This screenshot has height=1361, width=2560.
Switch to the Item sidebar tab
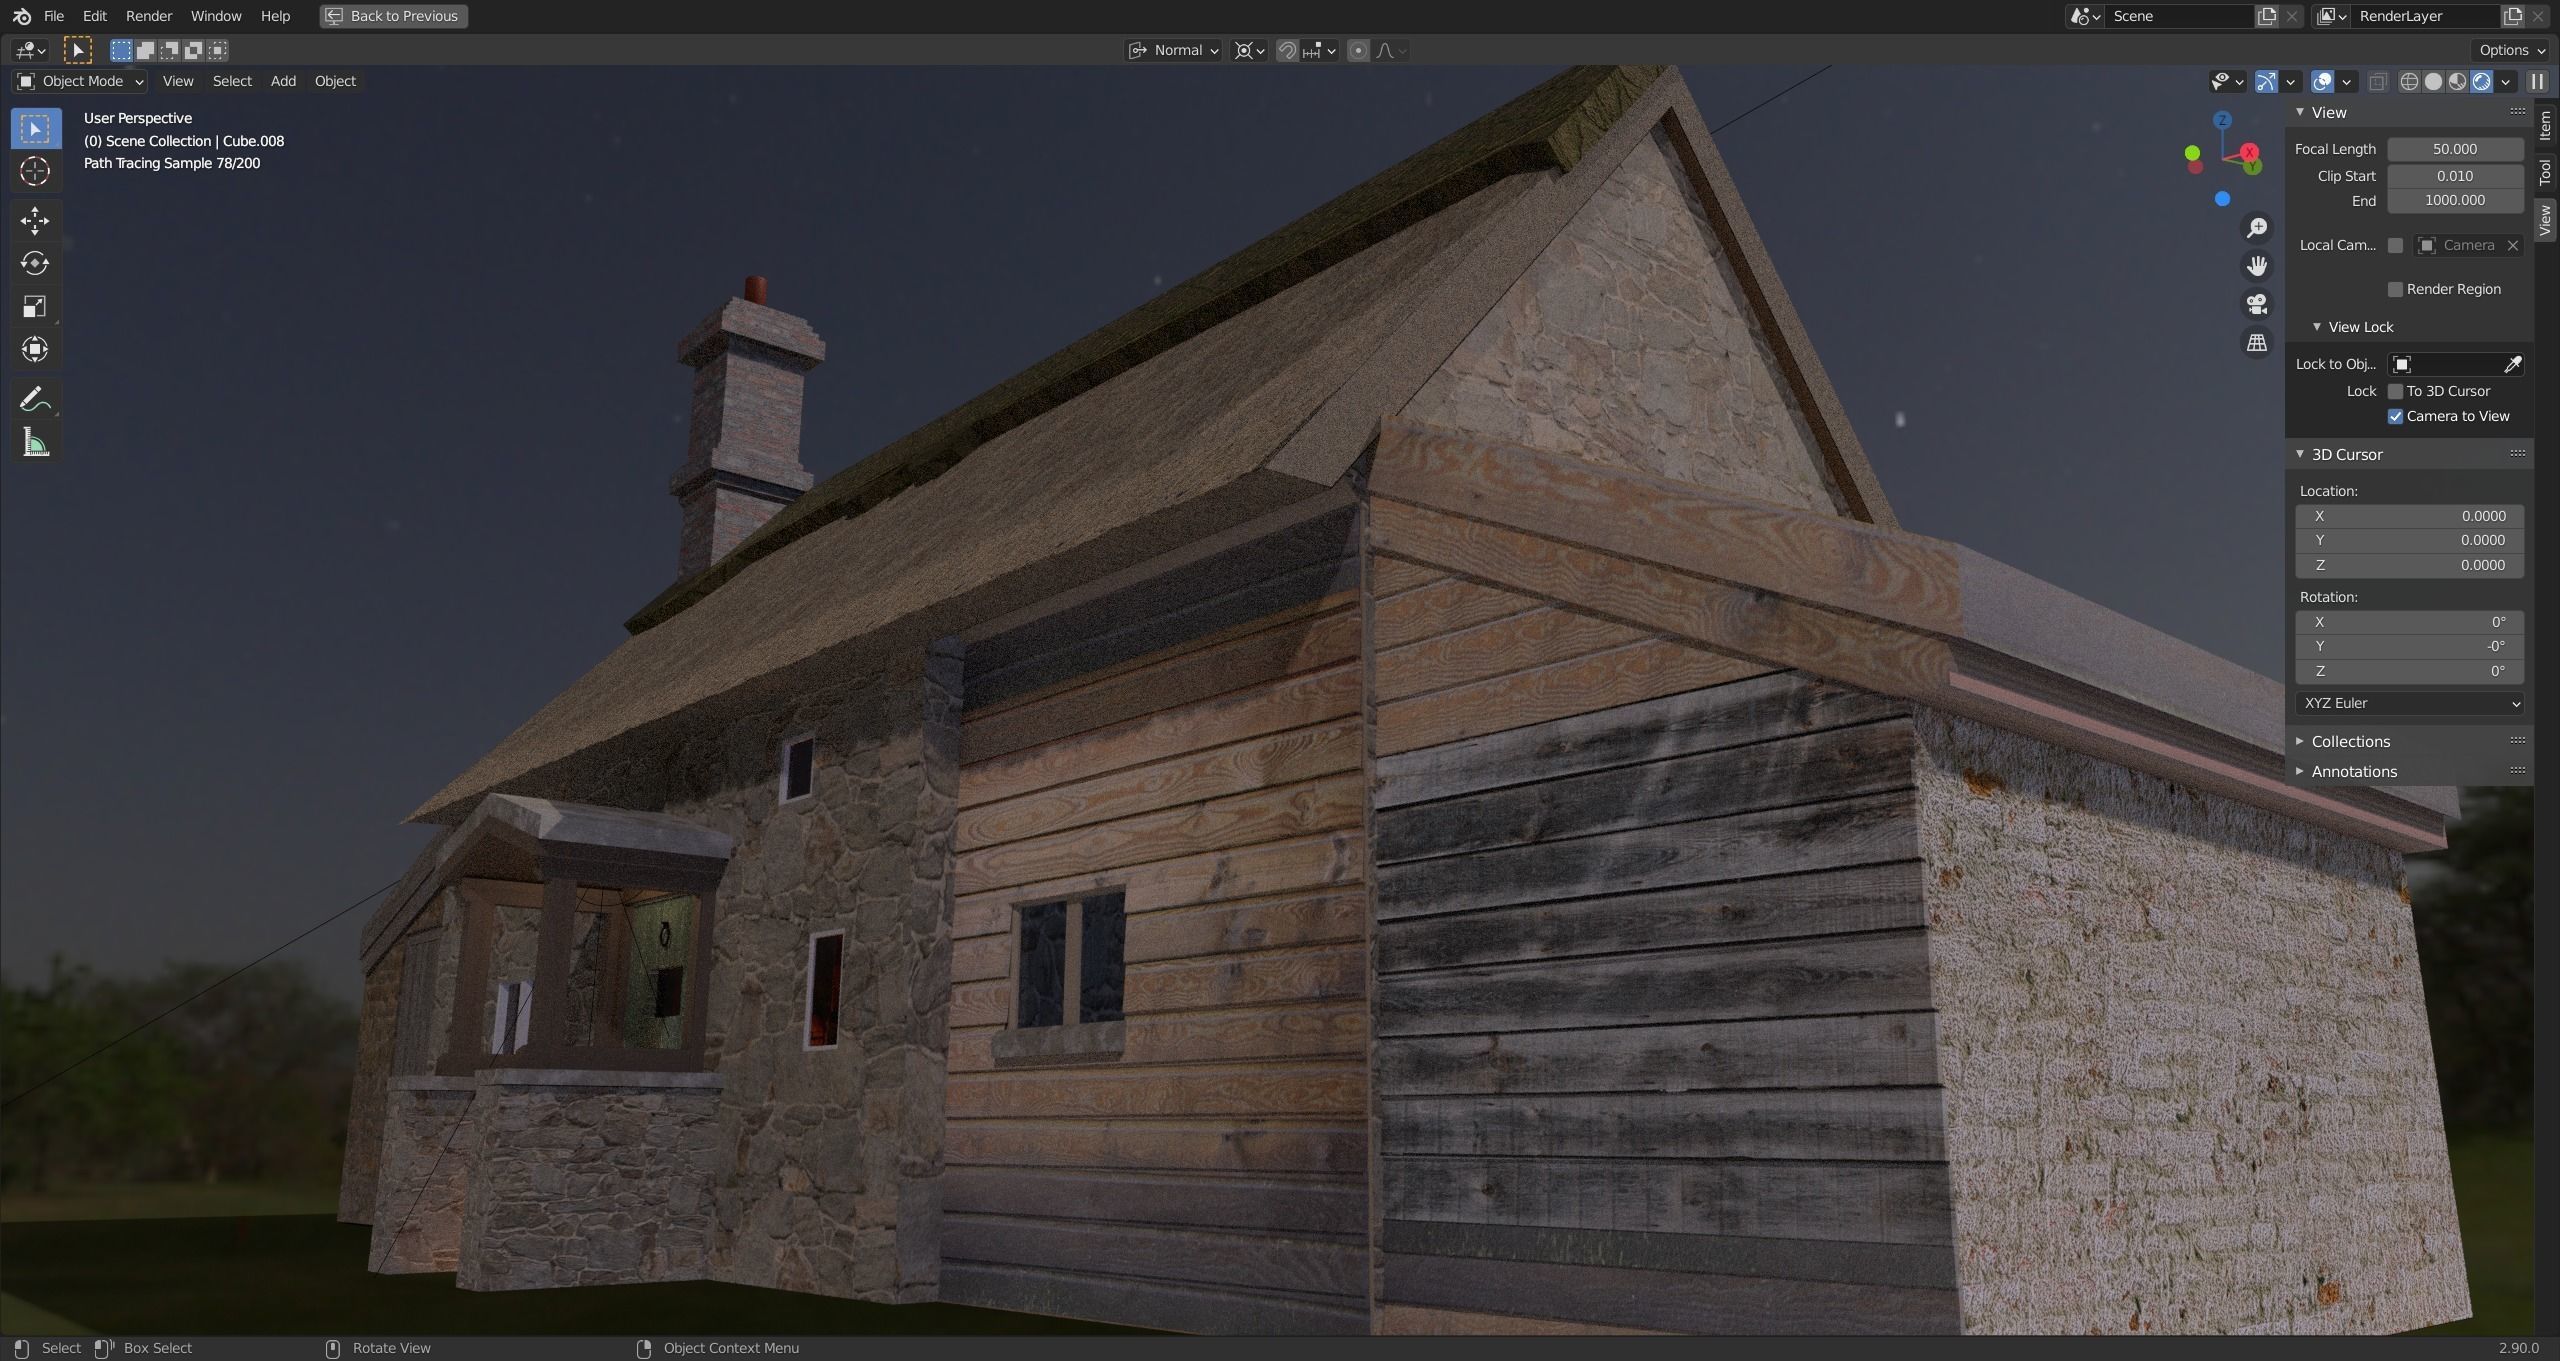[2545, 126]
